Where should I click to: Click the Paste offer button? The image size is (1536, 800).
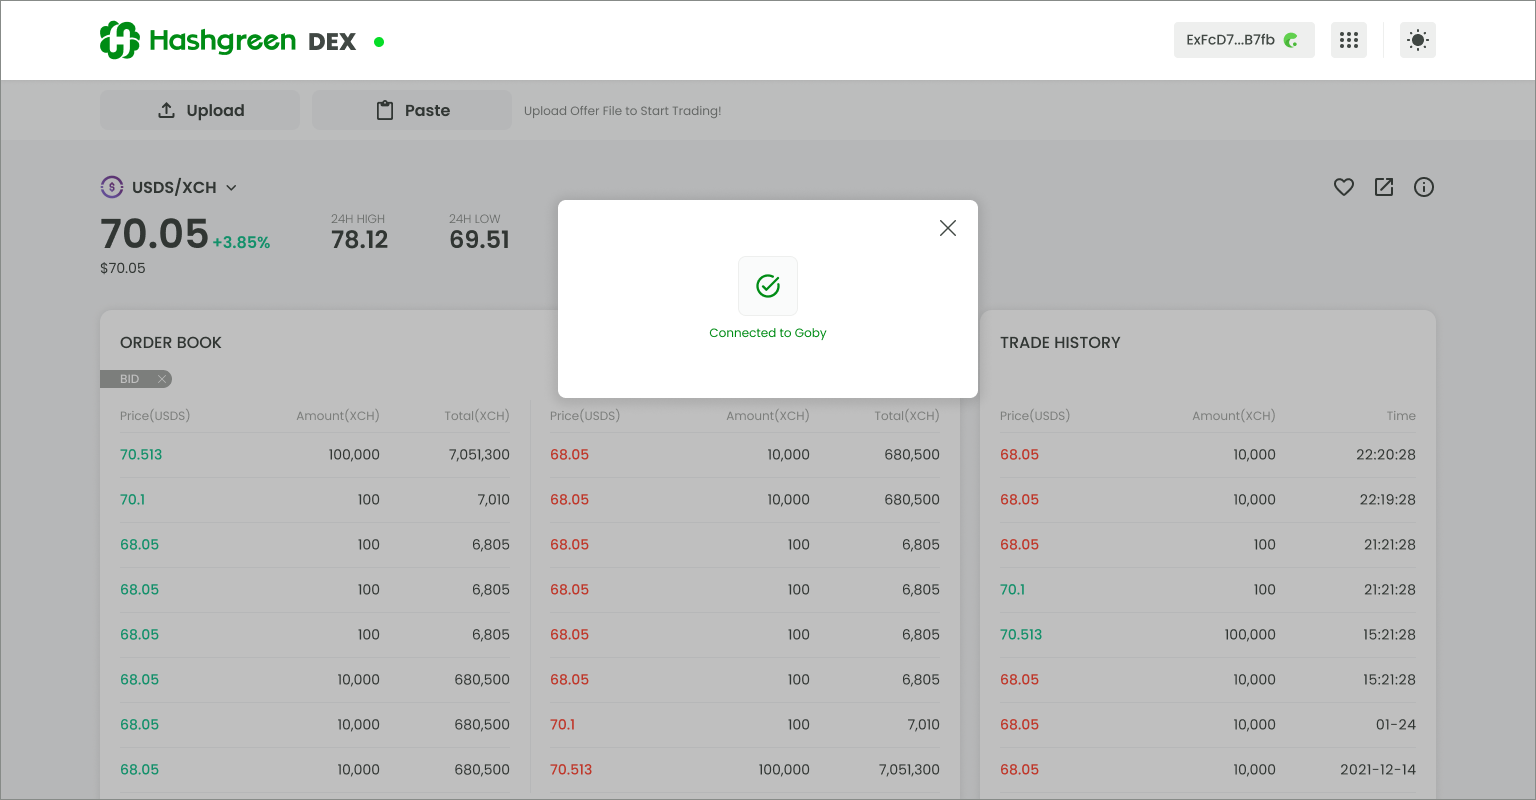[412, 110]
